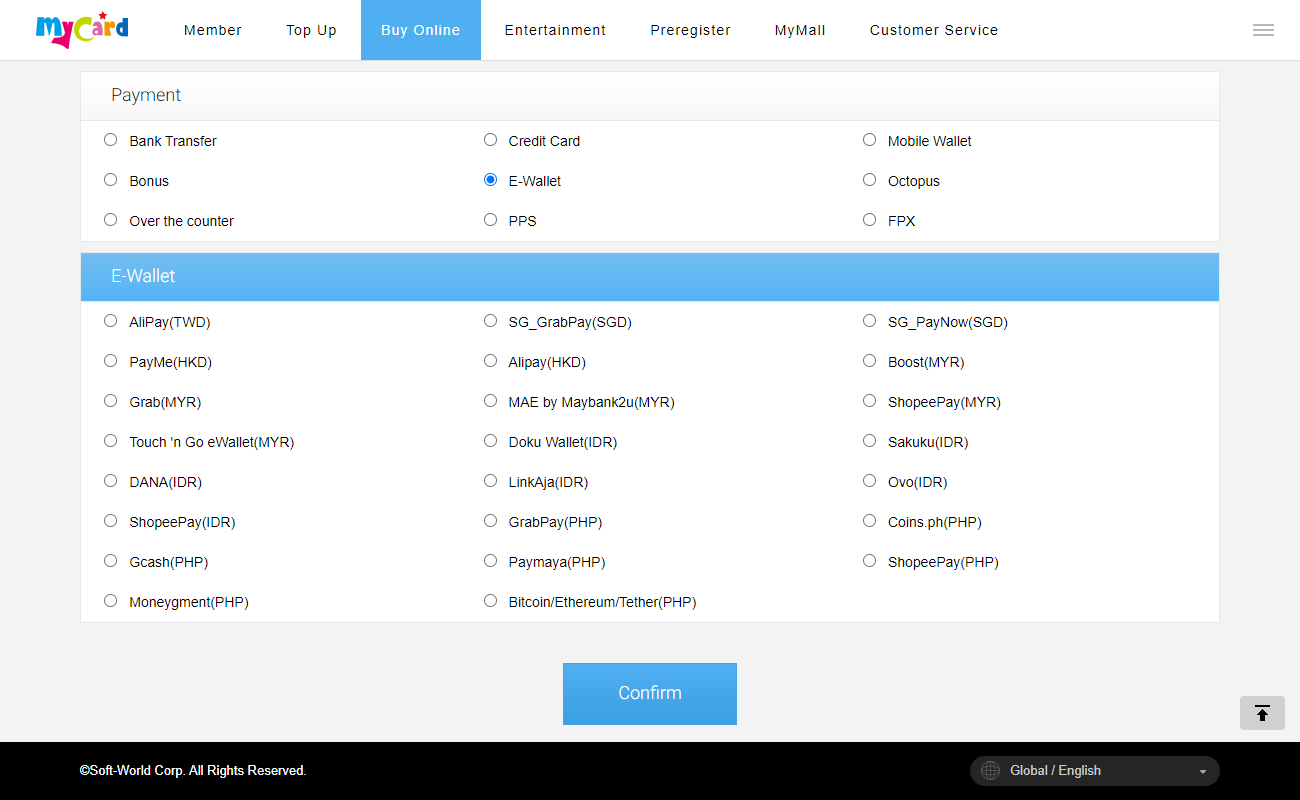Click the MyCard logo

click(82, 30)
